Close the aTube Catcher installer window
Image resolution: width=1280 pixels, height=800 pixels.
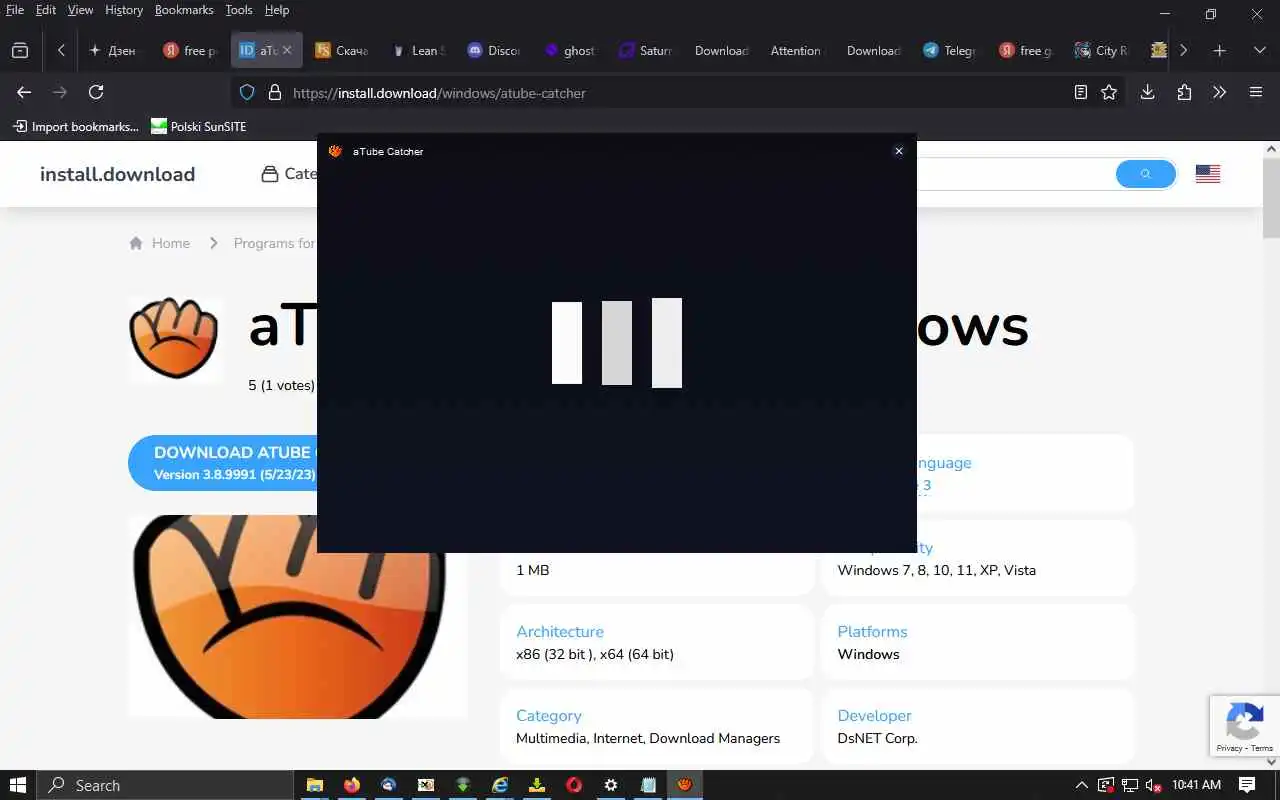tap(898, 151)
